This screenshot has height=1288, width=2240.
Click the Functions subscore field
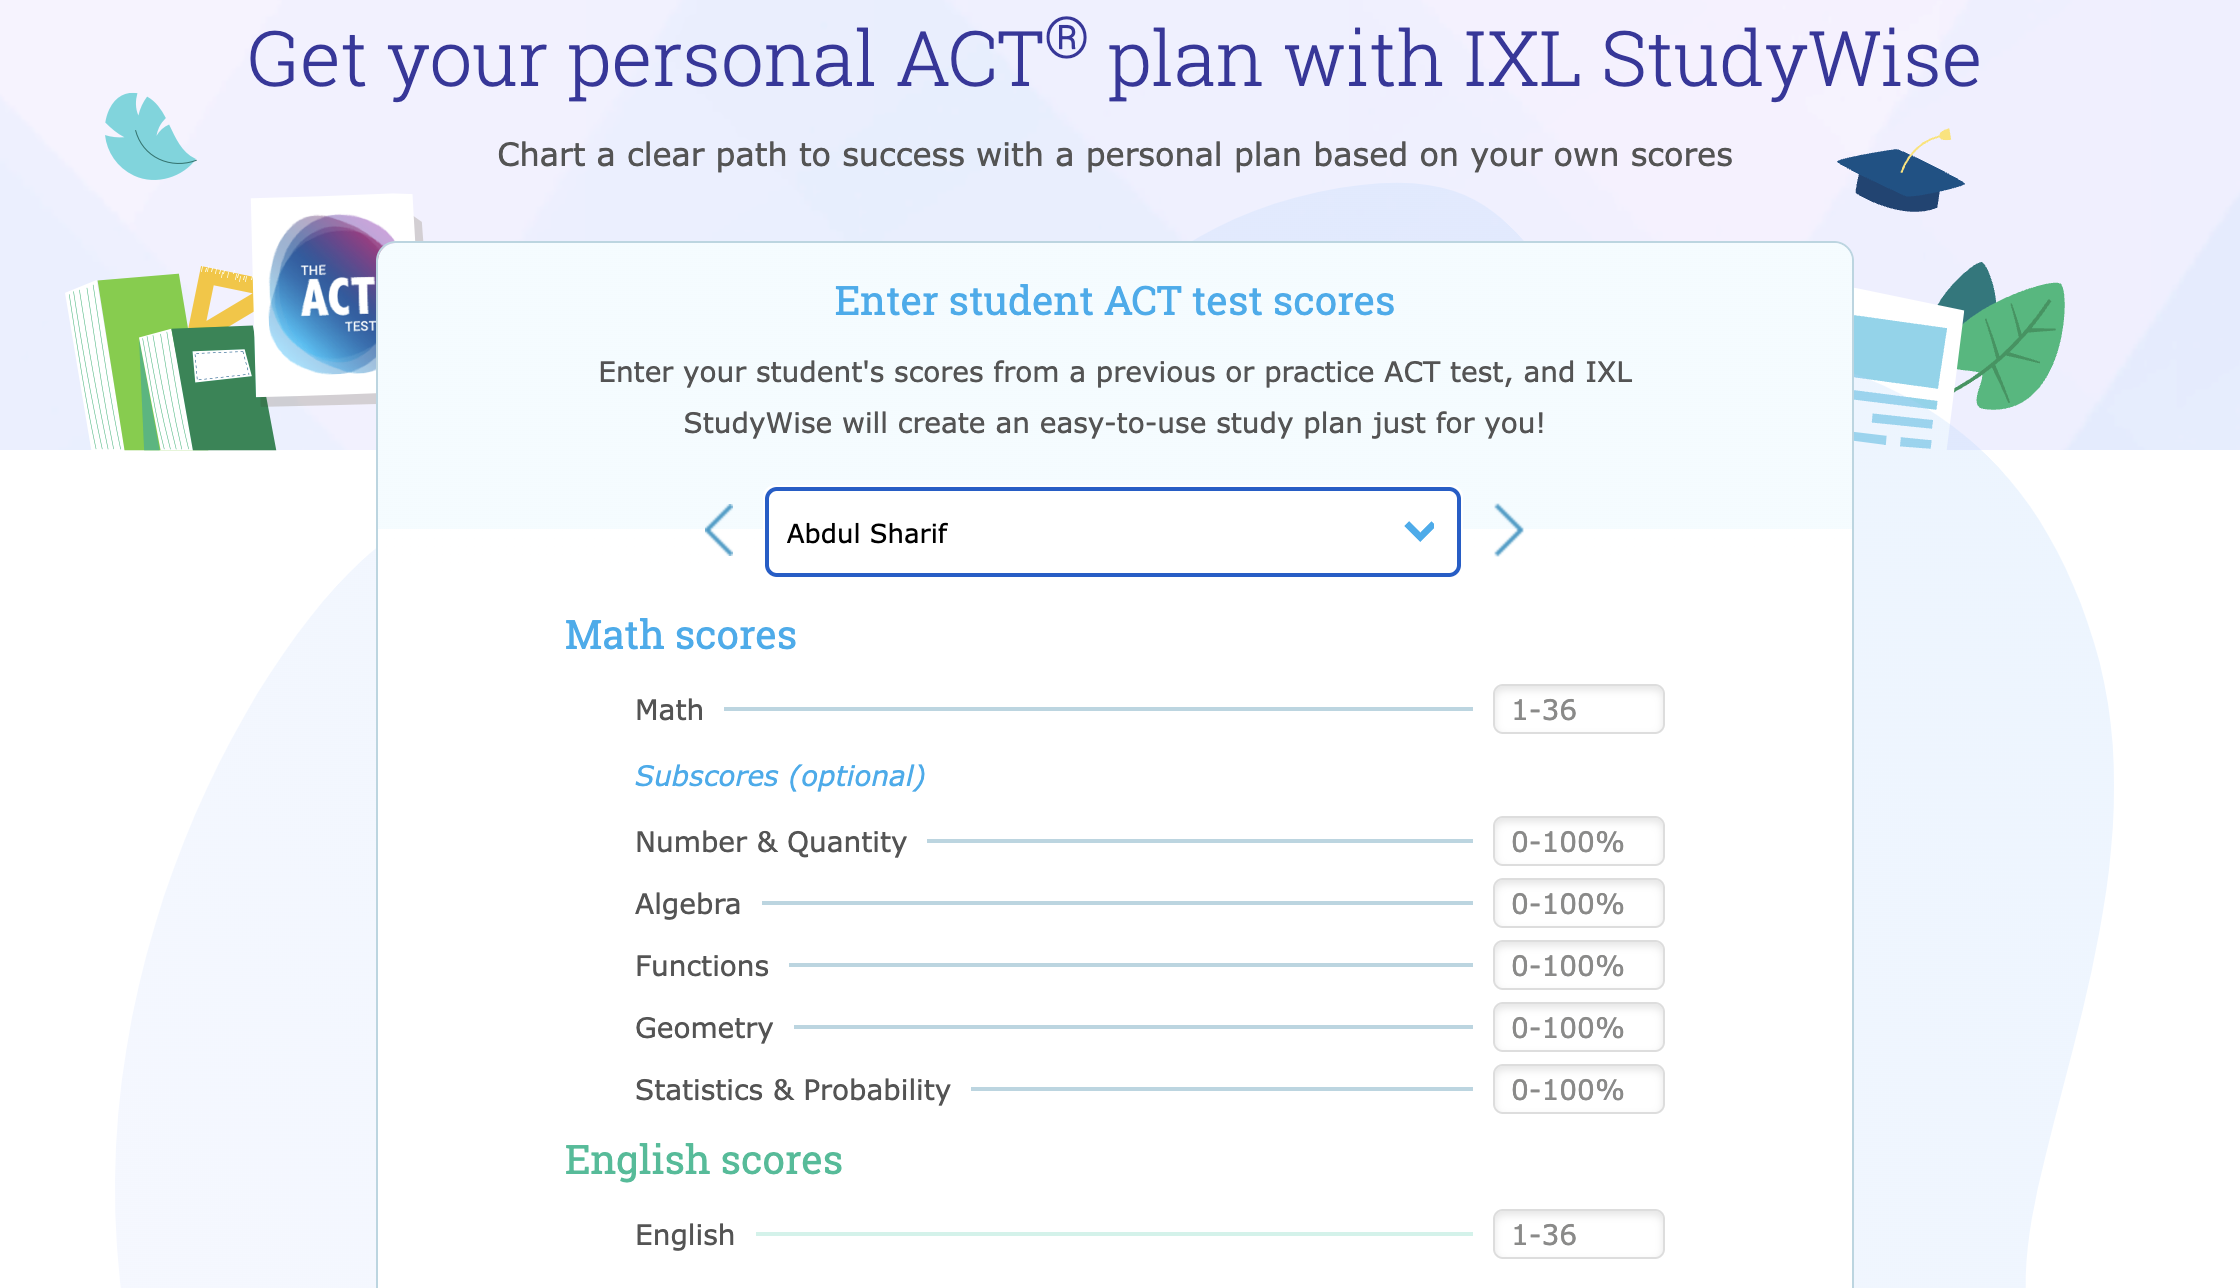[1578, 965]
